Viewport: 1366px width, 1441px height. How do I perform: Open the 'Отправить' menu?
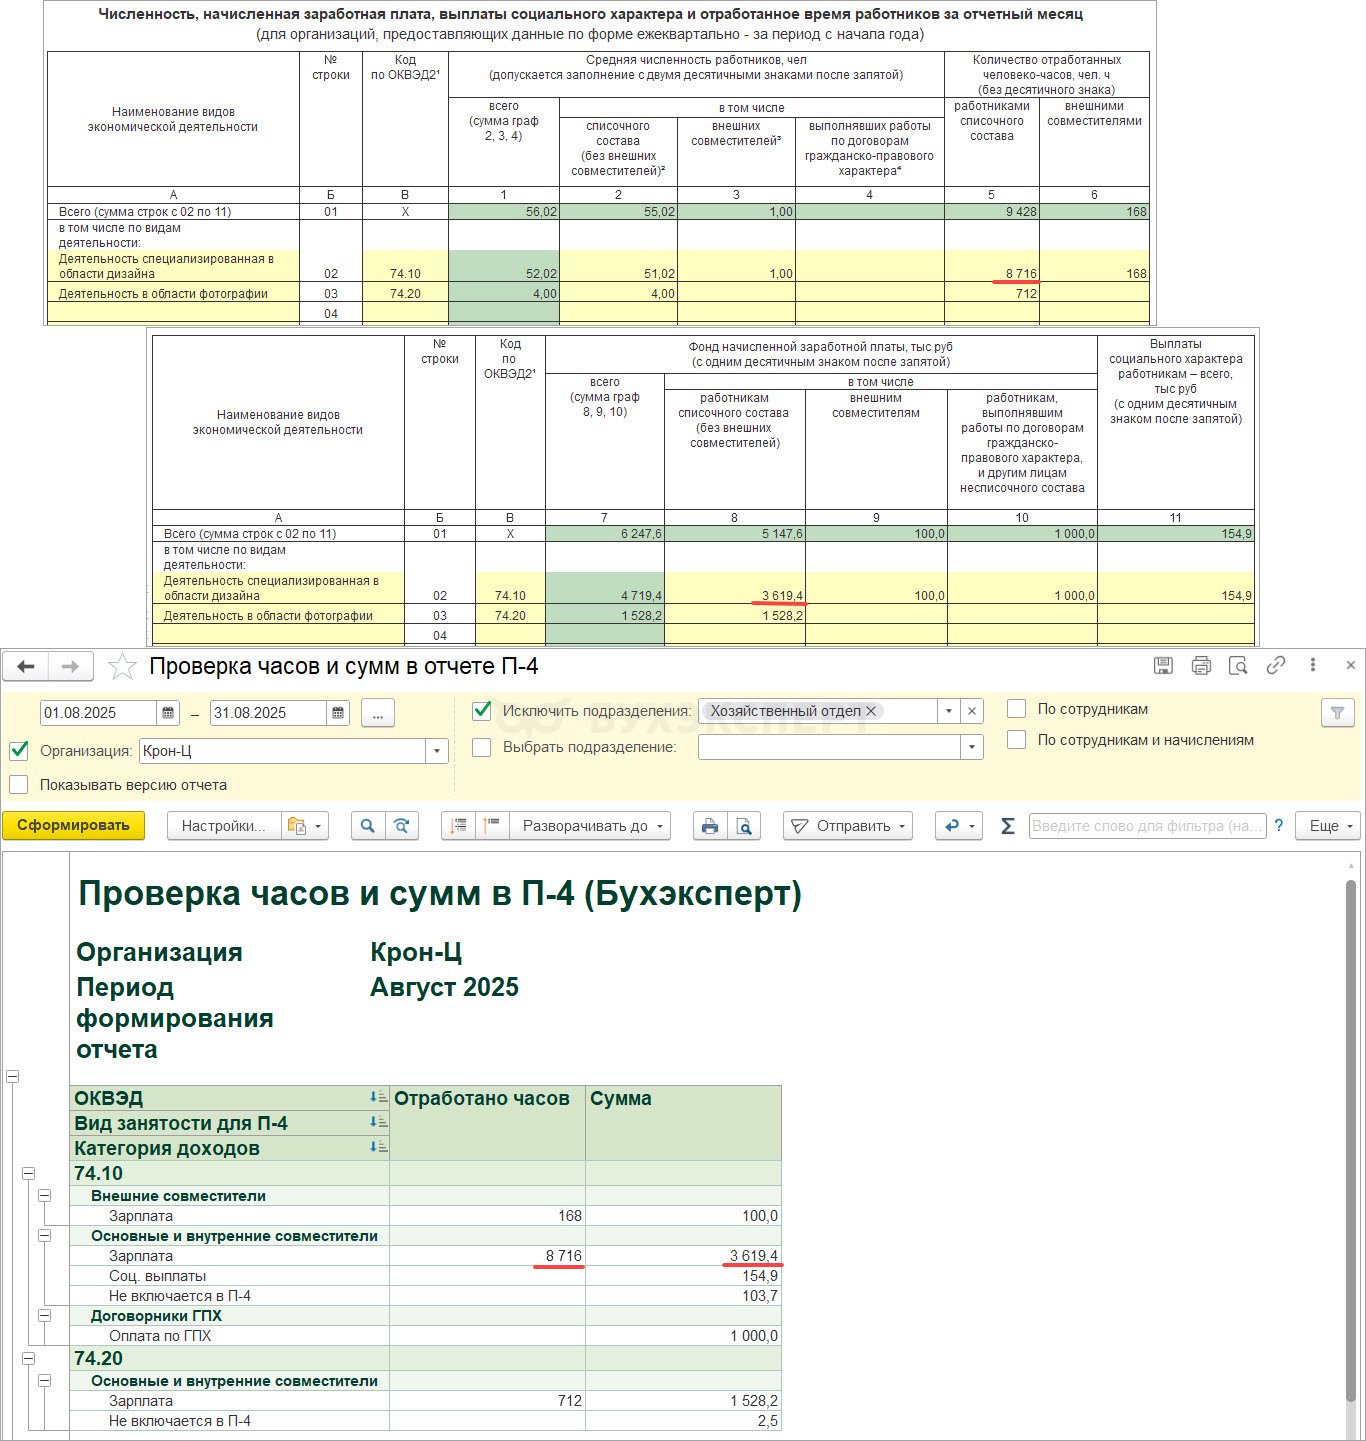[848, 826]
